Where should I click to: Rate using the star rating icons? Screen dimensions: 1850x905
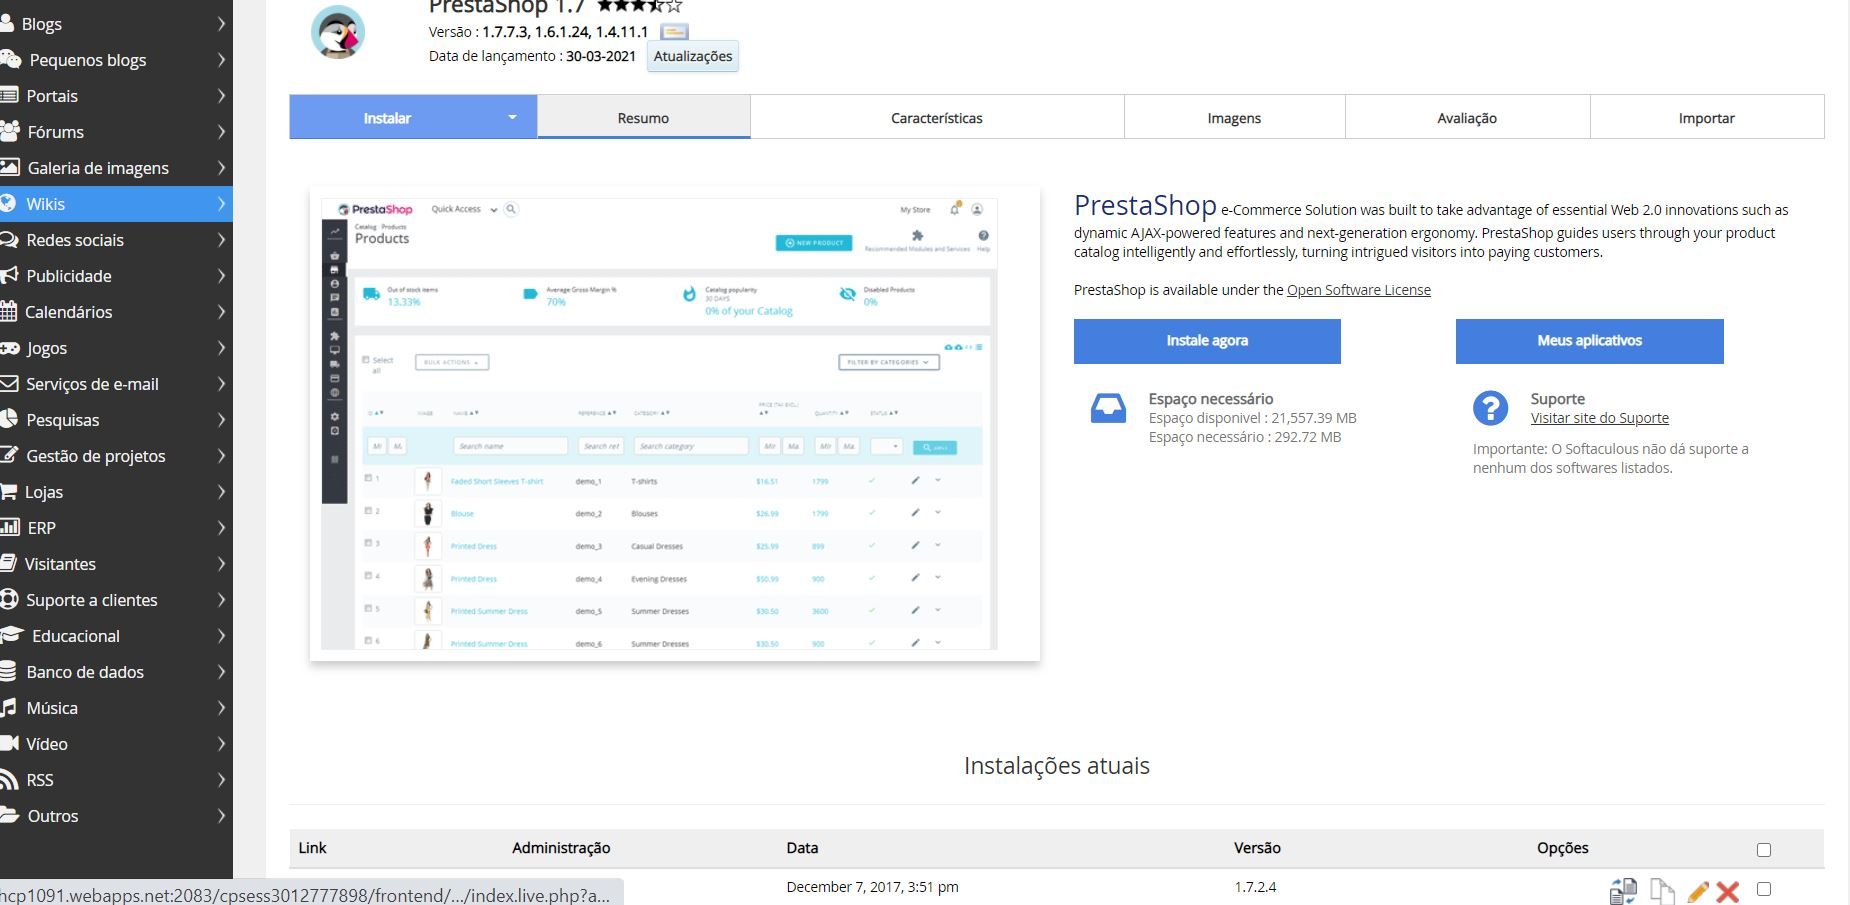(x=640, y=6)
